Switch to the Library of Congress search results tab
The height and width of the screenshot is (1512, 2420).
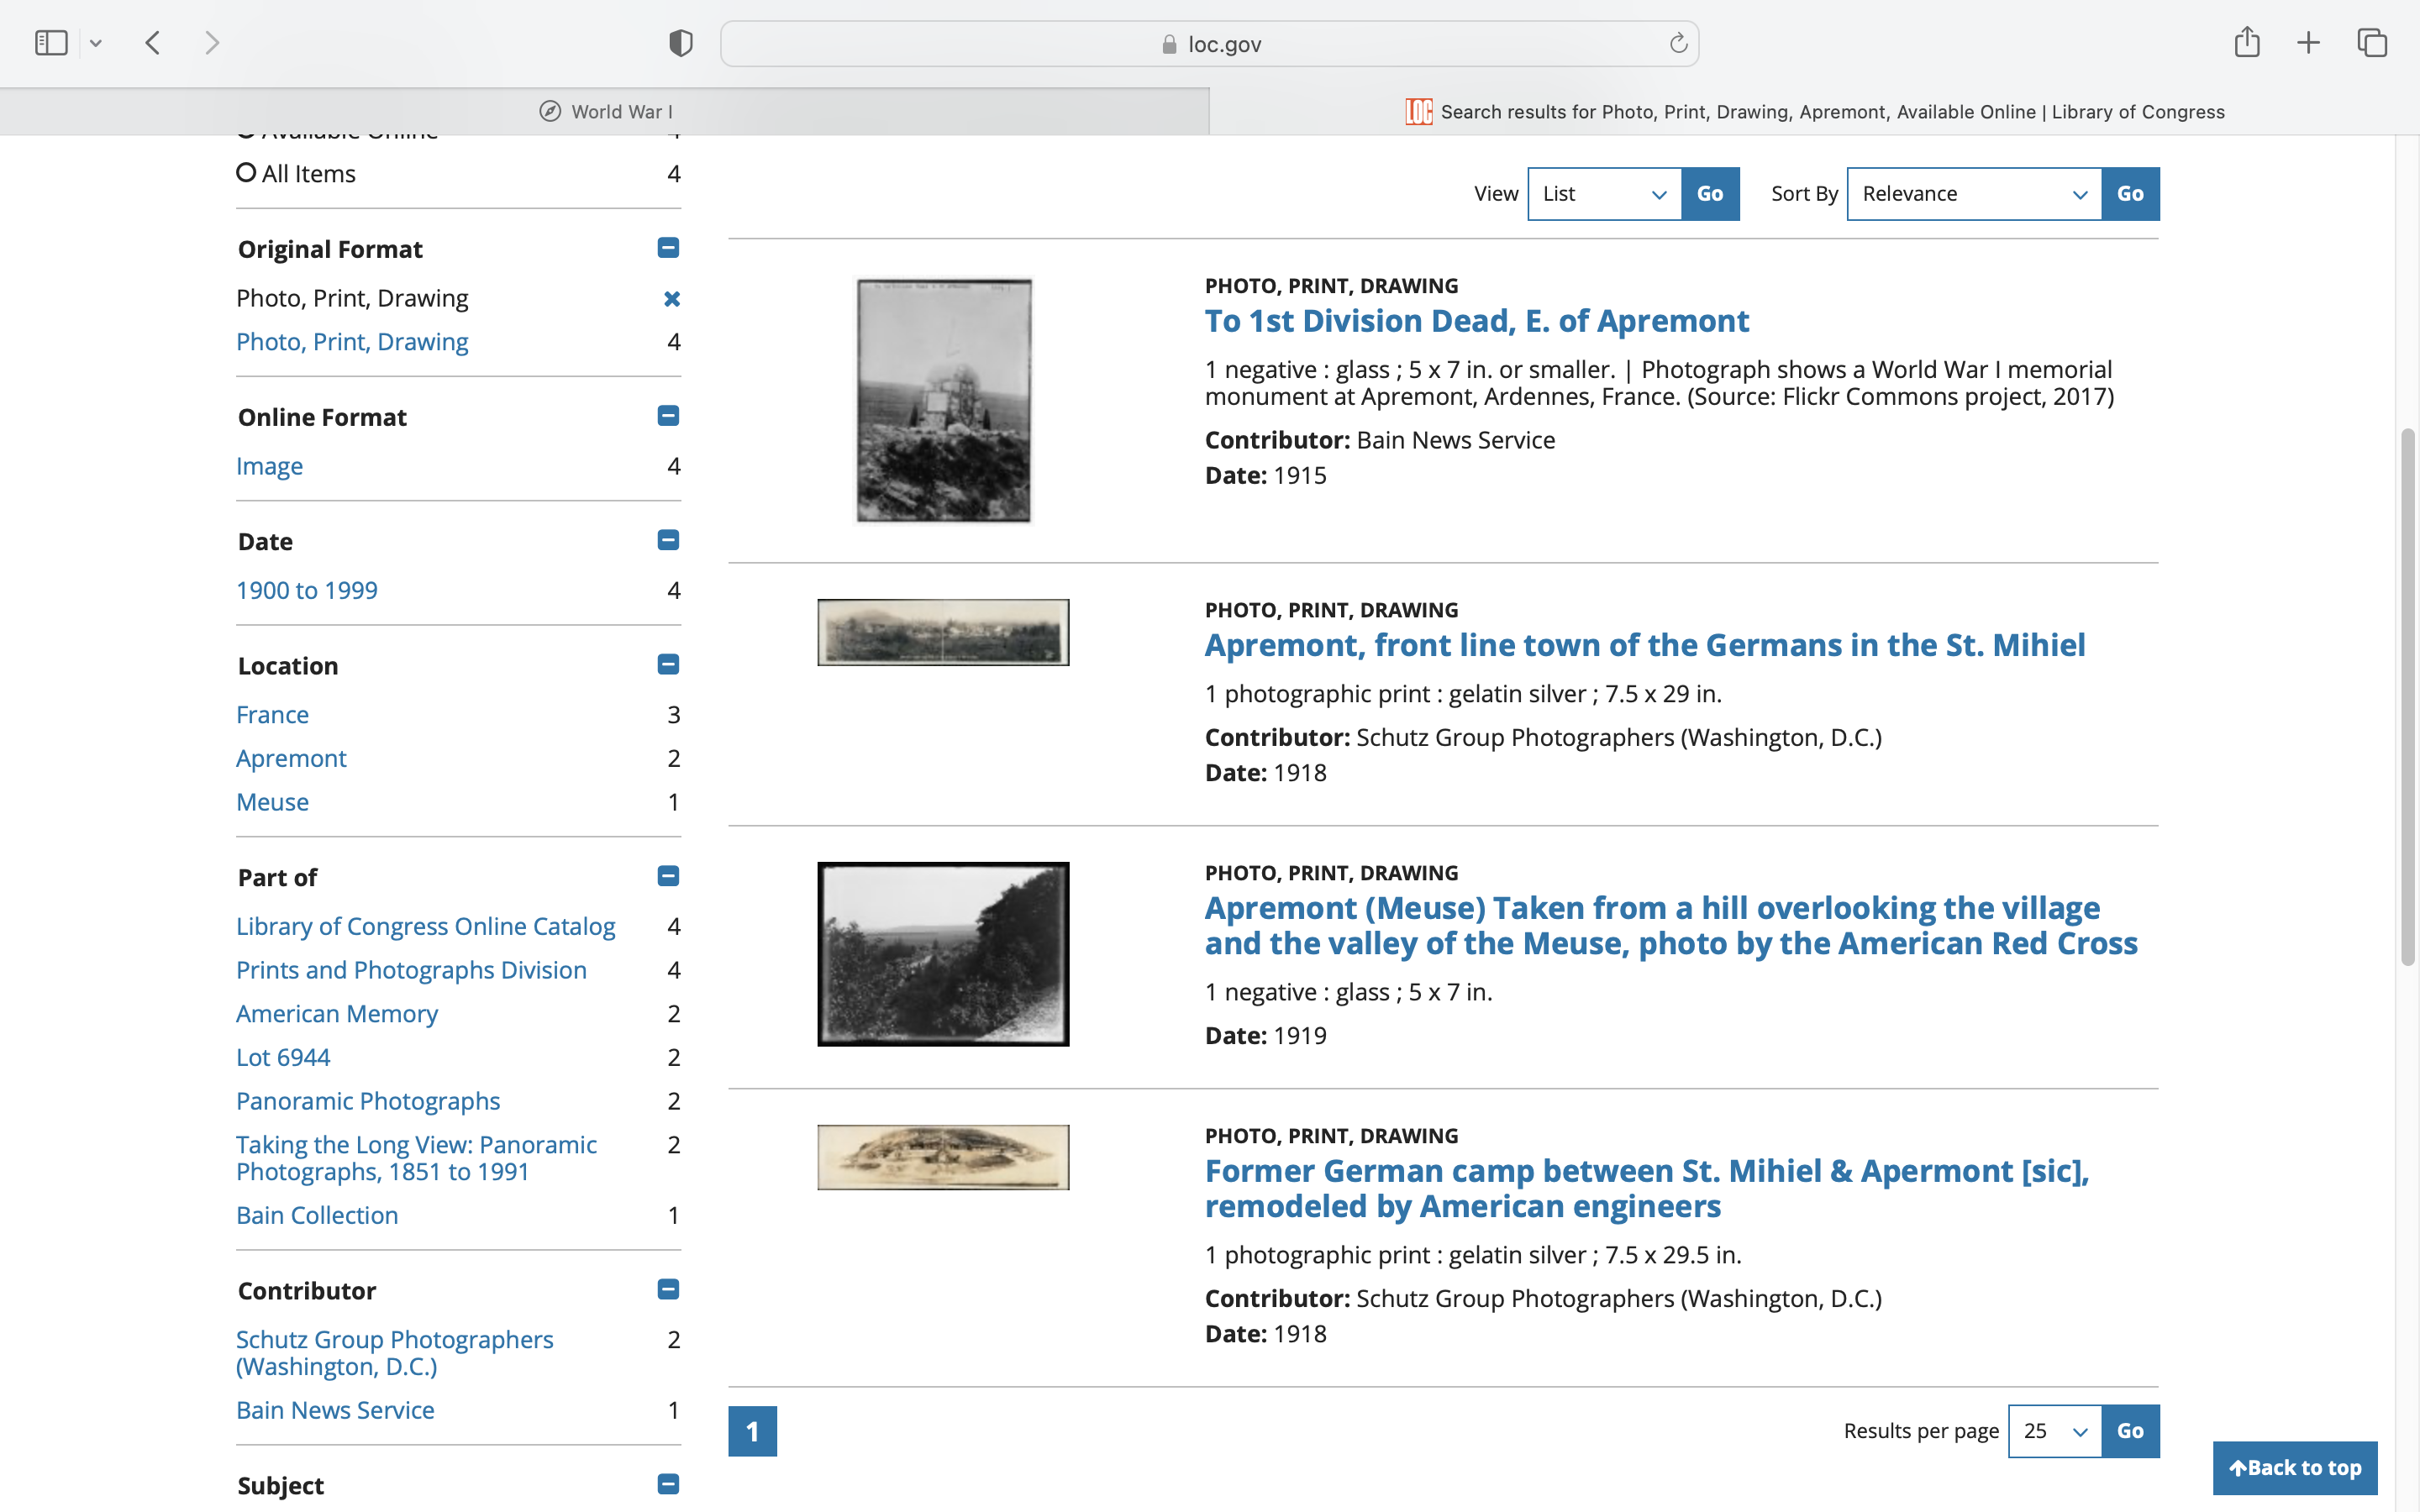pyautogui.click(x=1814, y=112)
